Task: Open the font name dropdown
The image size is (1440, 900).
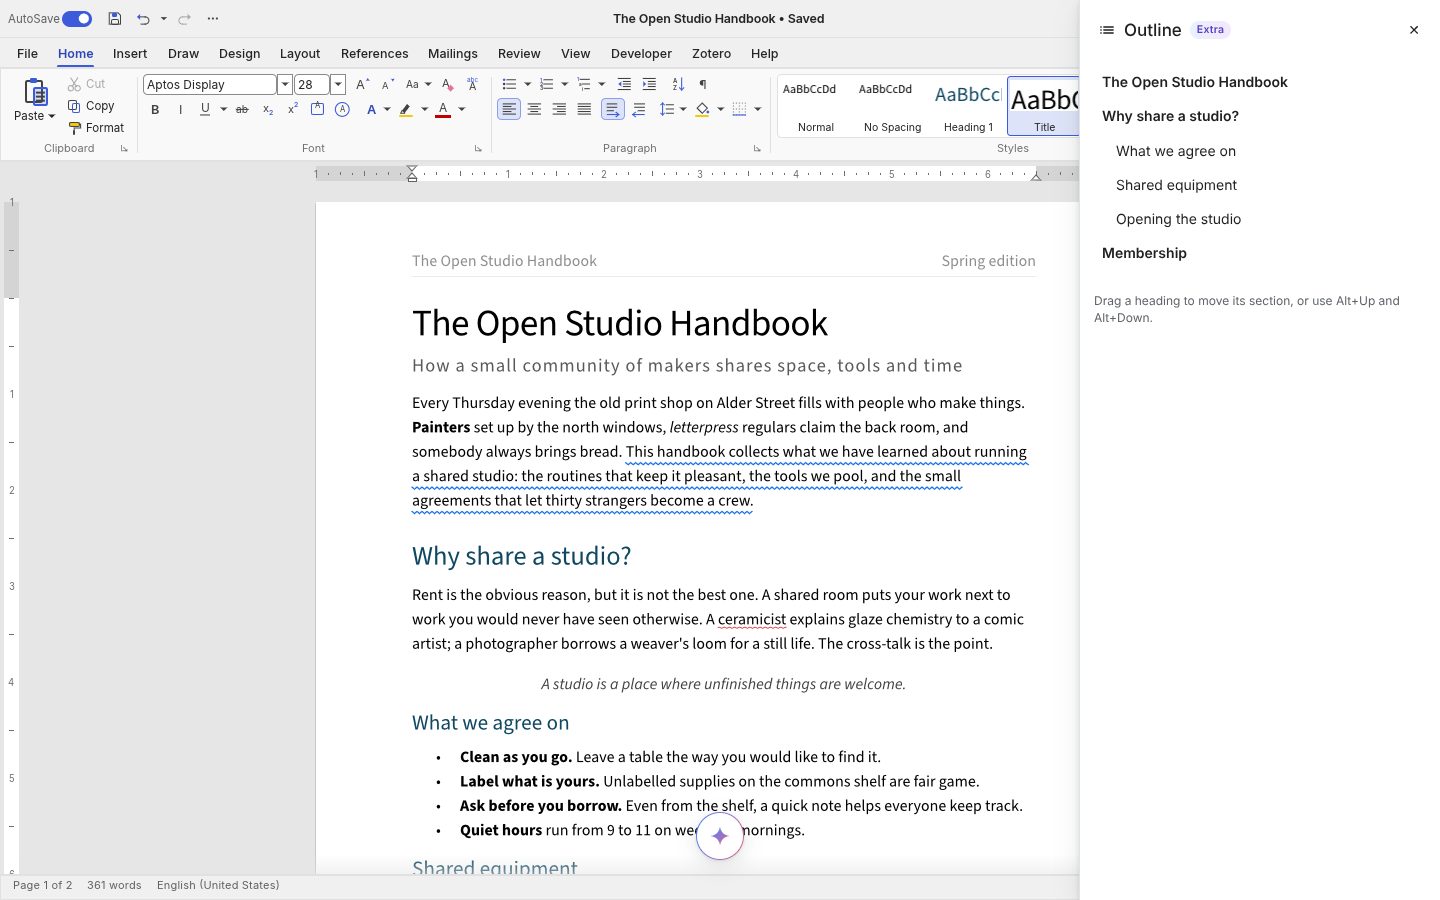Action: pyautogui.click(x=284, y=85)
